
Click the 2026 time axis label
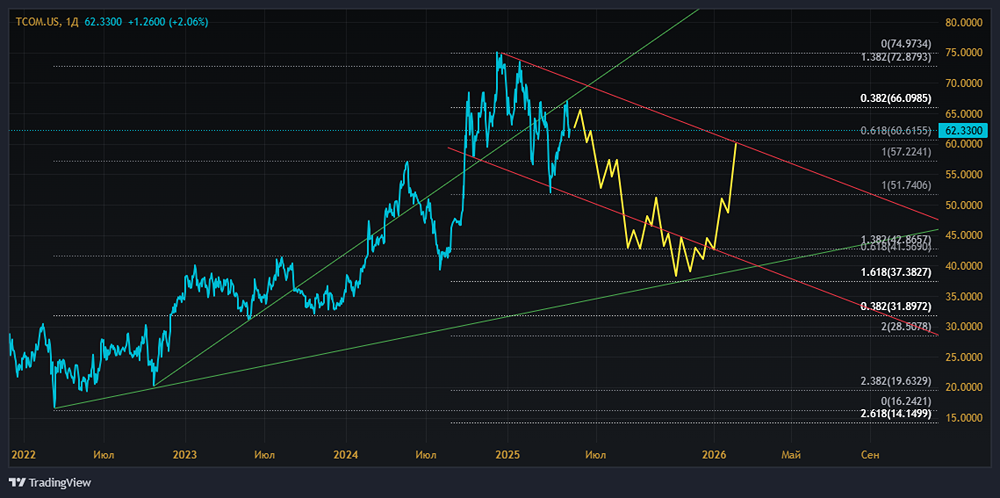714,455
